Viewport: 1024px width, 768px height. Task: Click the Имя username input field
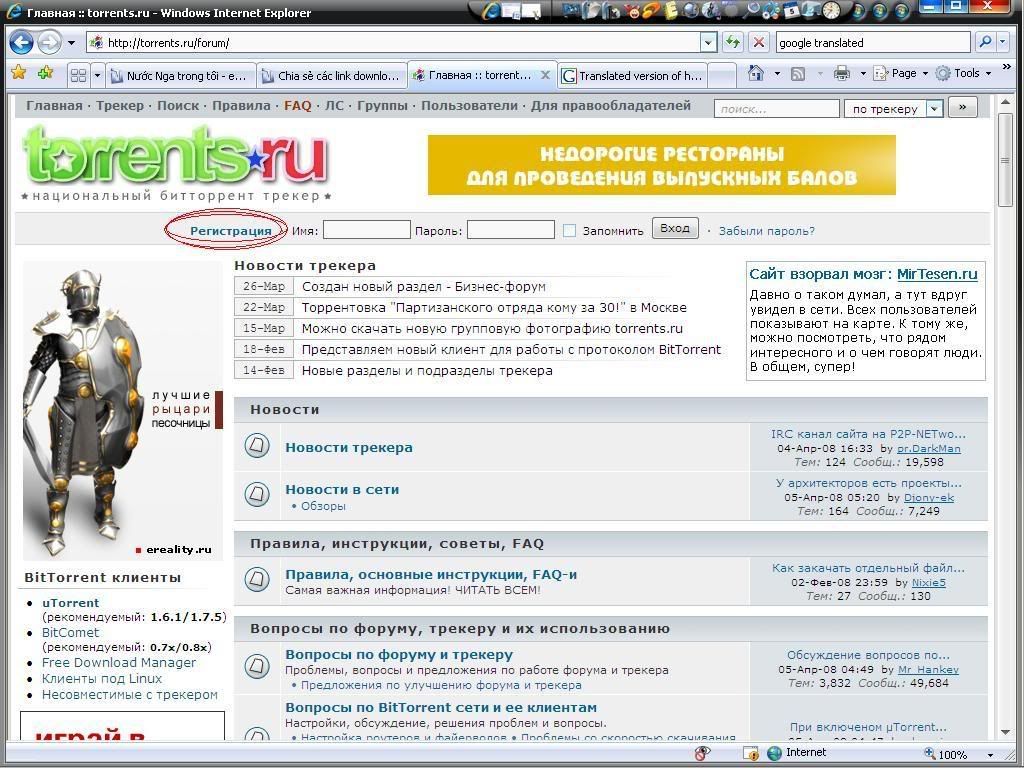coord(366,231)
